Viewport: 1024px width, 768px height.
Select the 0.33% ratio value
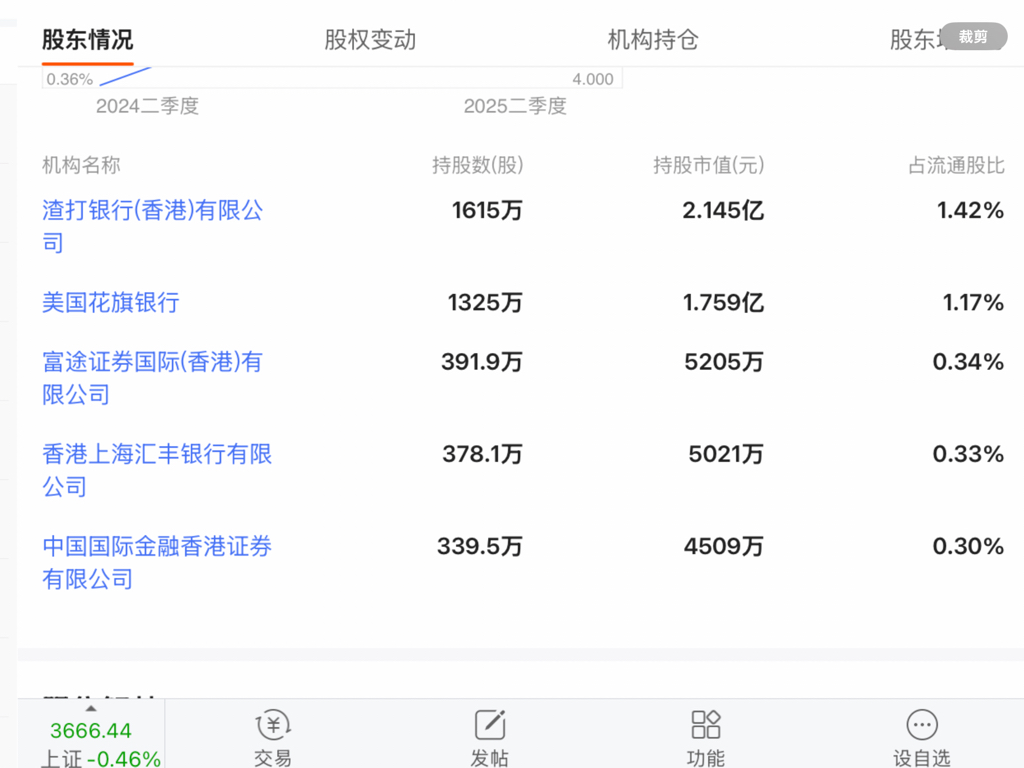(x=968, y=454)
